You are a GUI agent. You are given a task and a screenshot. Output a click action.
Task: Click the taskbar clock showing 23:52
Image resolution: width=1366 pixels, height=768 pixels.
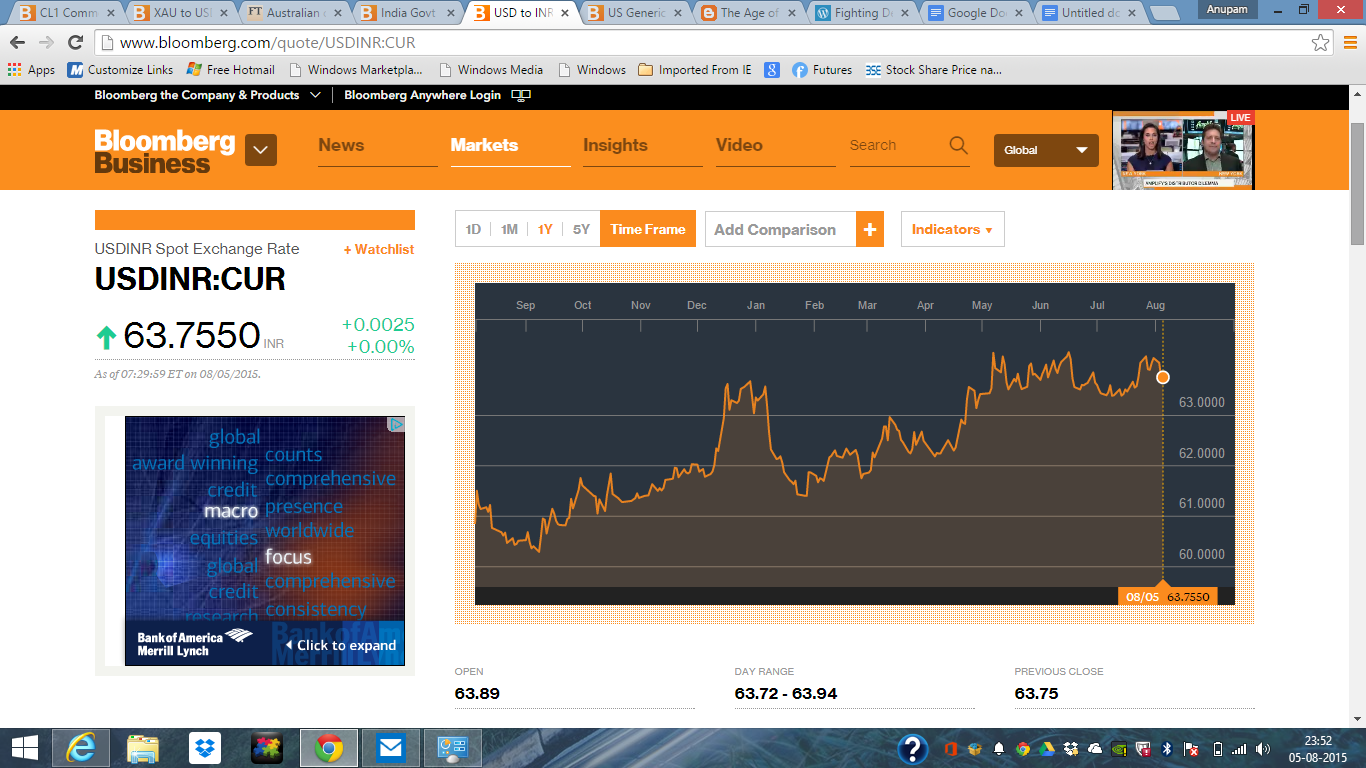point(1317,748)
